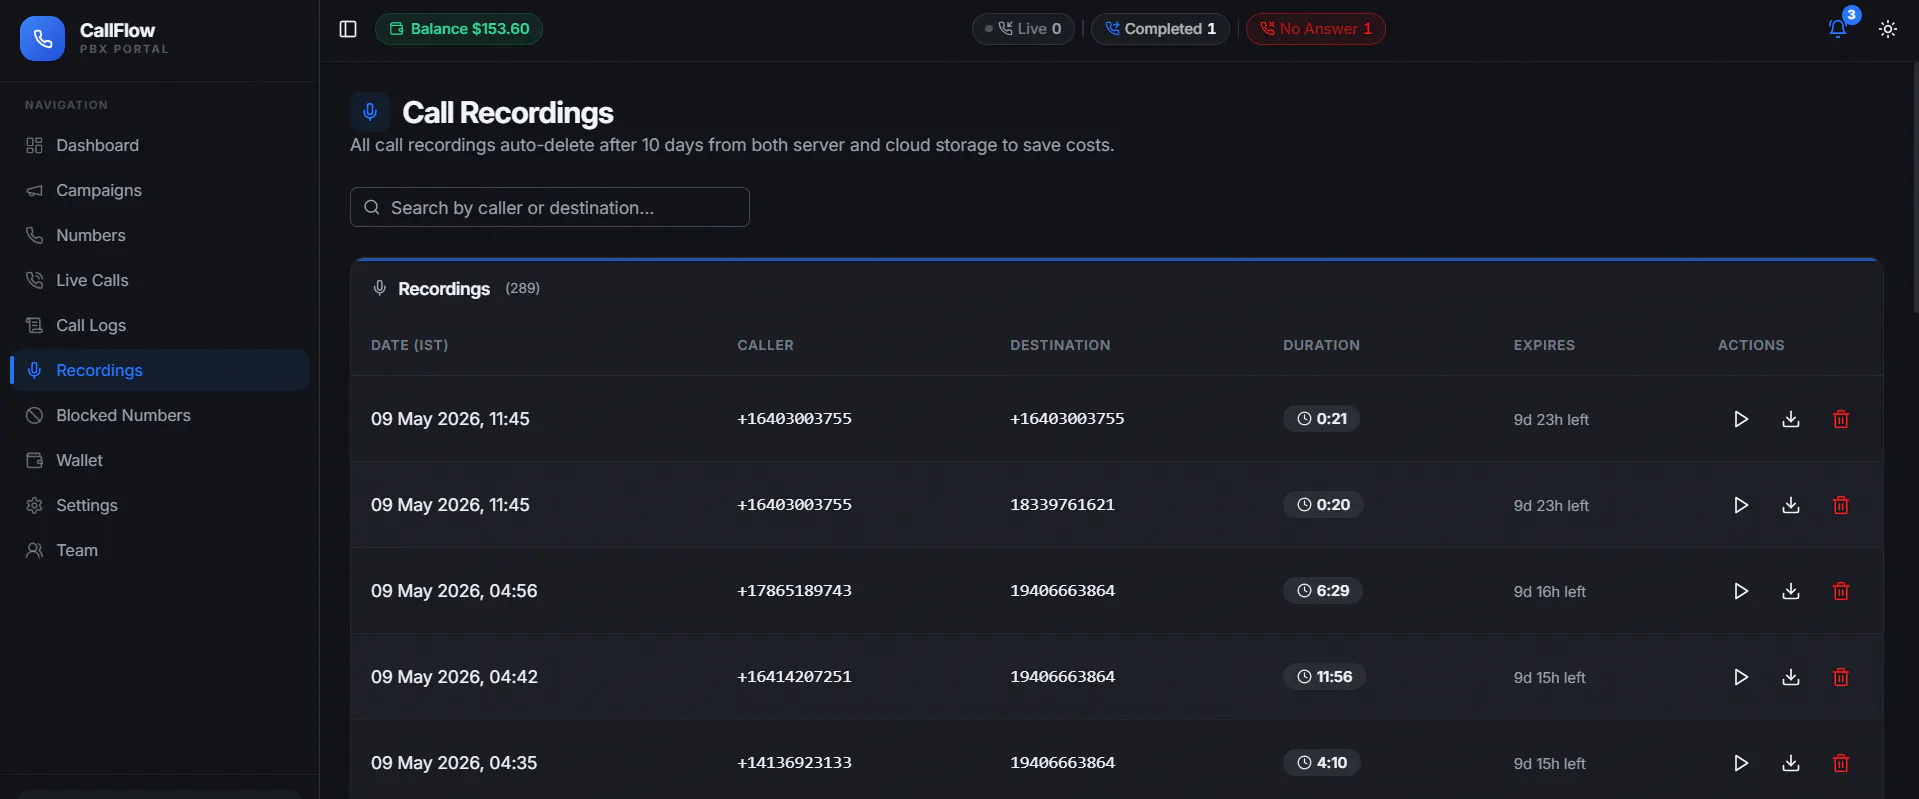Screen dimensions: 1919x799
Task: Download the 04:35 recording
Action: pyautogui.click(x=1791, y=763)
